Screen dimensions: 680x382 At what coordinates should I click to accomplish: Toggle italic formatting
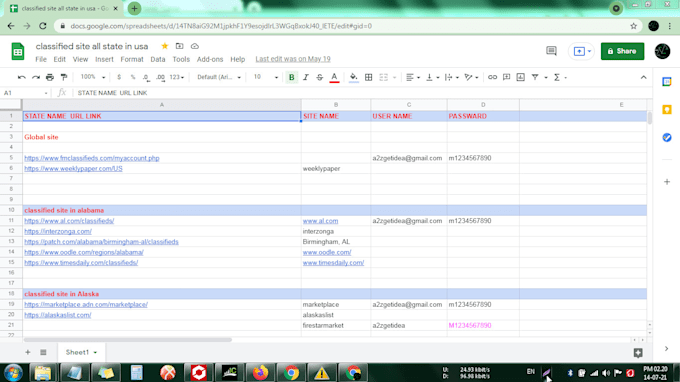click(306, 77)
